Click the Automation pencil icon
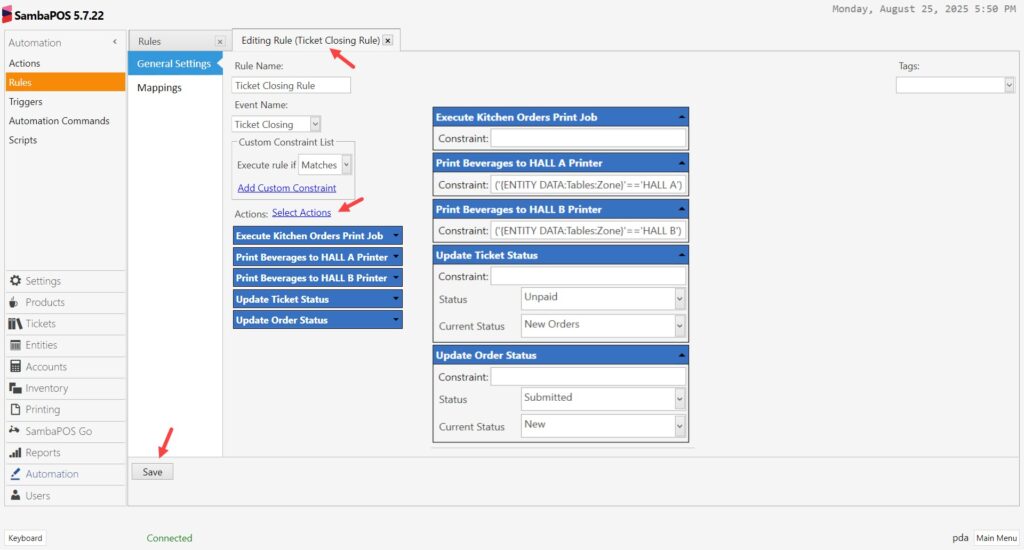The image size is (1024, 550). pyautogui.click(x=15, y=474)
